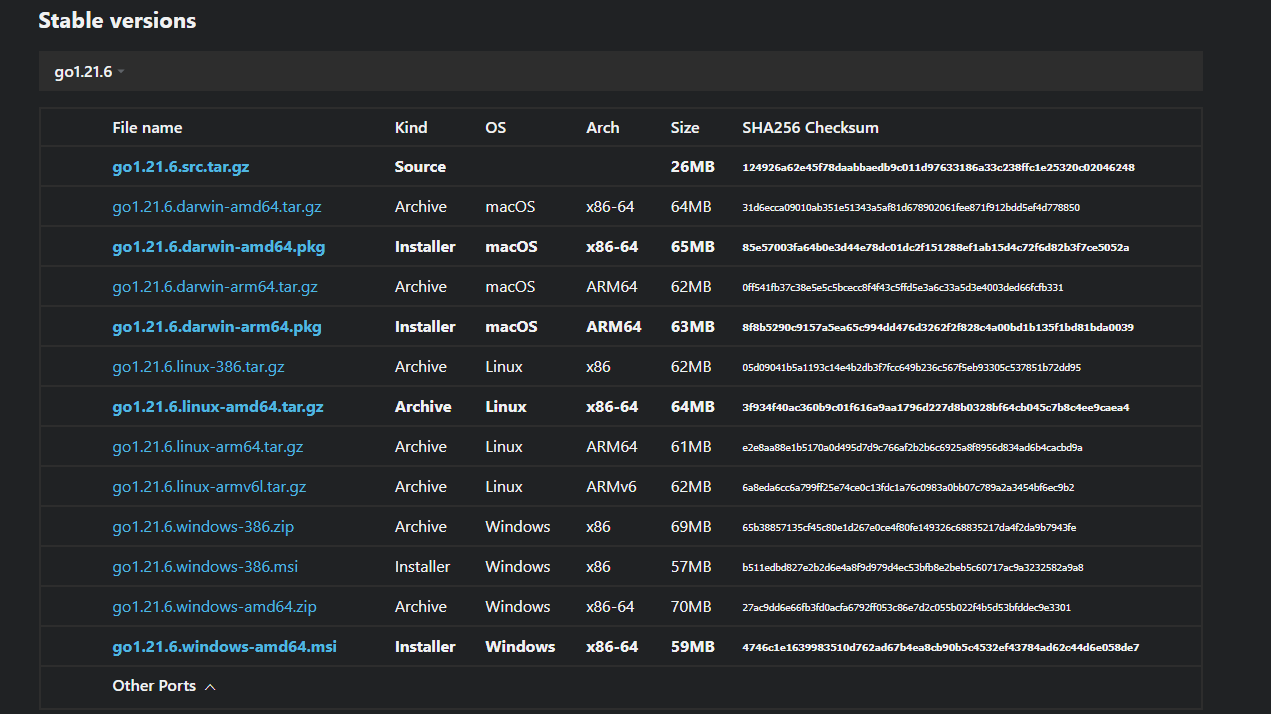Expand the version selector chevron
This screenshot has width=1271, height=714.
tap(120, 70)
